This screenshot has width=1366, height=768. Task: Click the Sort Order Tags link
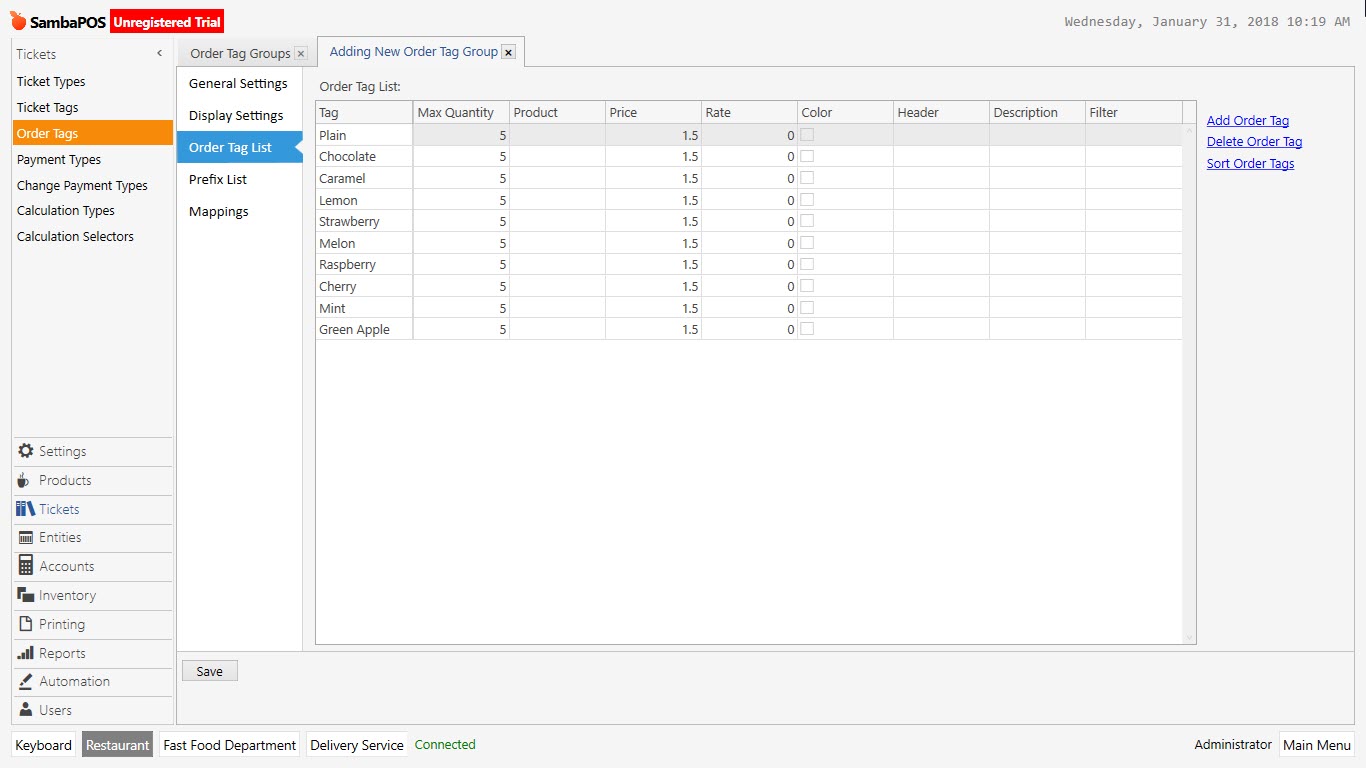point(1249,163)
